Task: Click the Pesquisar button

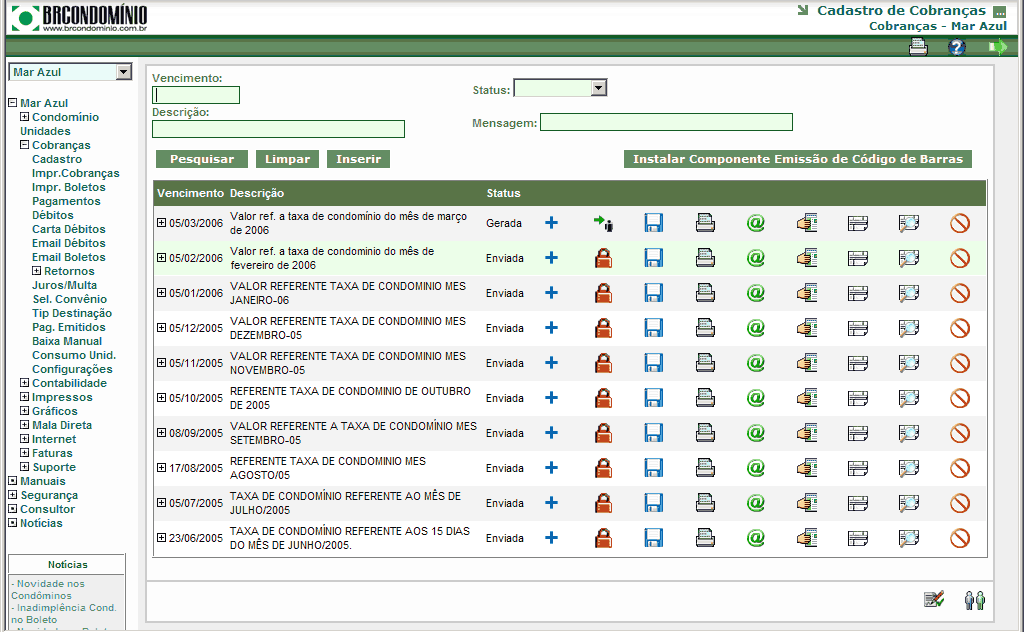Action: (x=202, y=159)
